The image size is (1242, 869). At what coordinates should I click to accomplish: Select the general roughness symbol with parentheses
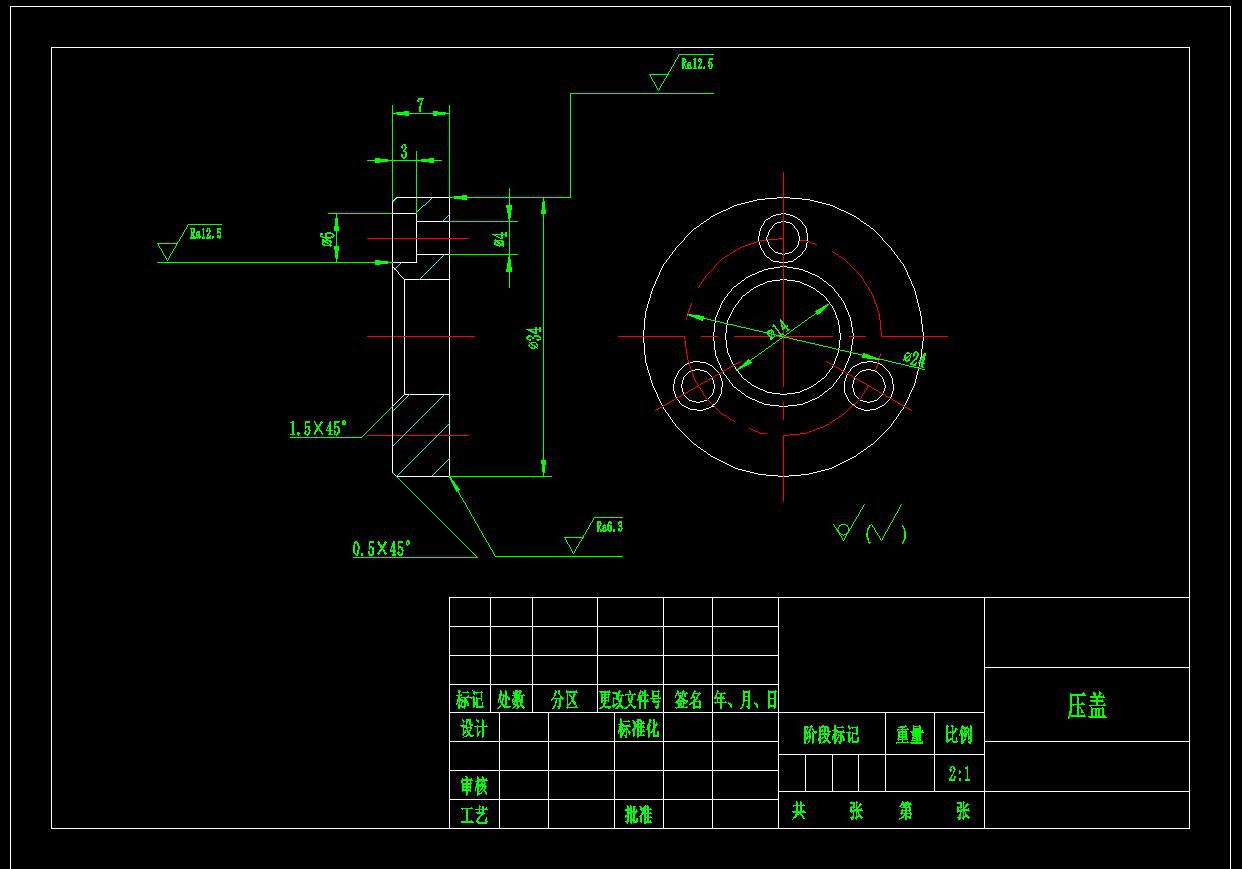[x=869, y=525]
